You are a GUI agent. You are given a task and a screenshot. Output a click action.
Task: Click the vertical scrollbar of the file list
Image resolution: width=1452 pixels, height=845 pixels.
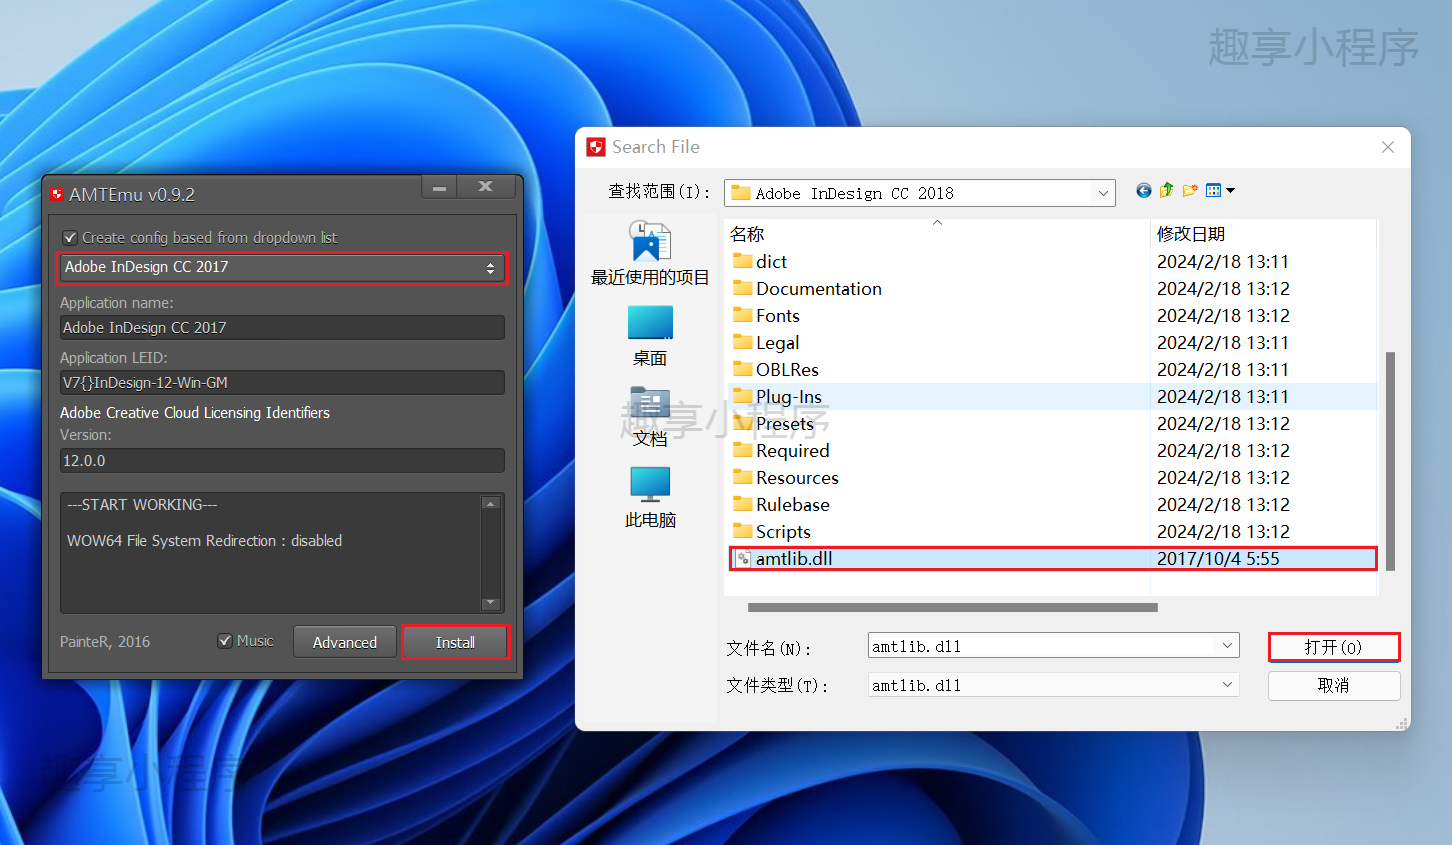click(1390, 461)
